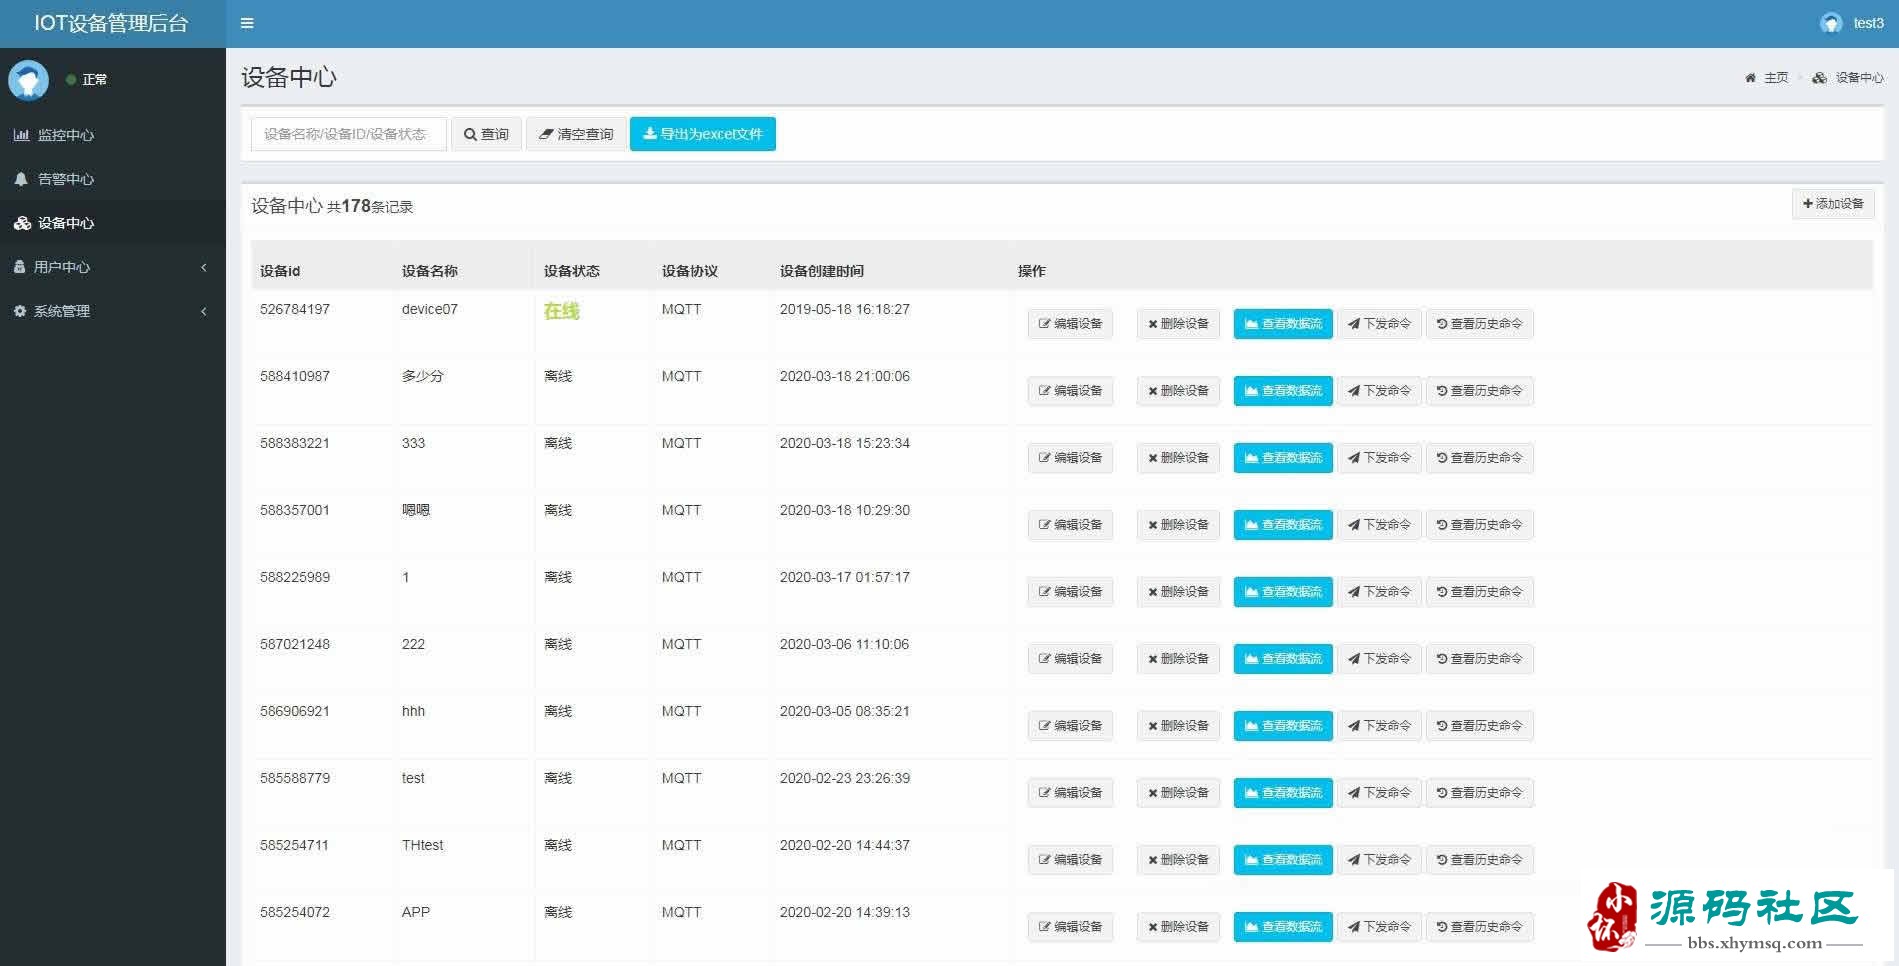Click the 设备状态 column header

point(572,271)
